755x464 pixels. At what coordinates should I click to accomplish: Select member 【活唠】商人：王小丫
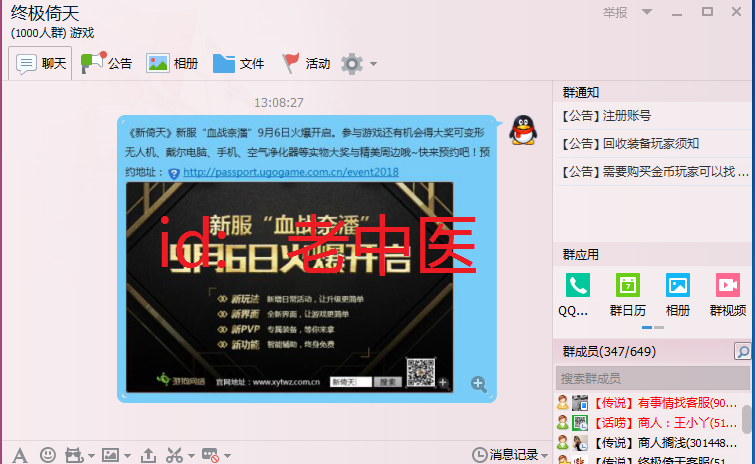(x=648, y=423)
